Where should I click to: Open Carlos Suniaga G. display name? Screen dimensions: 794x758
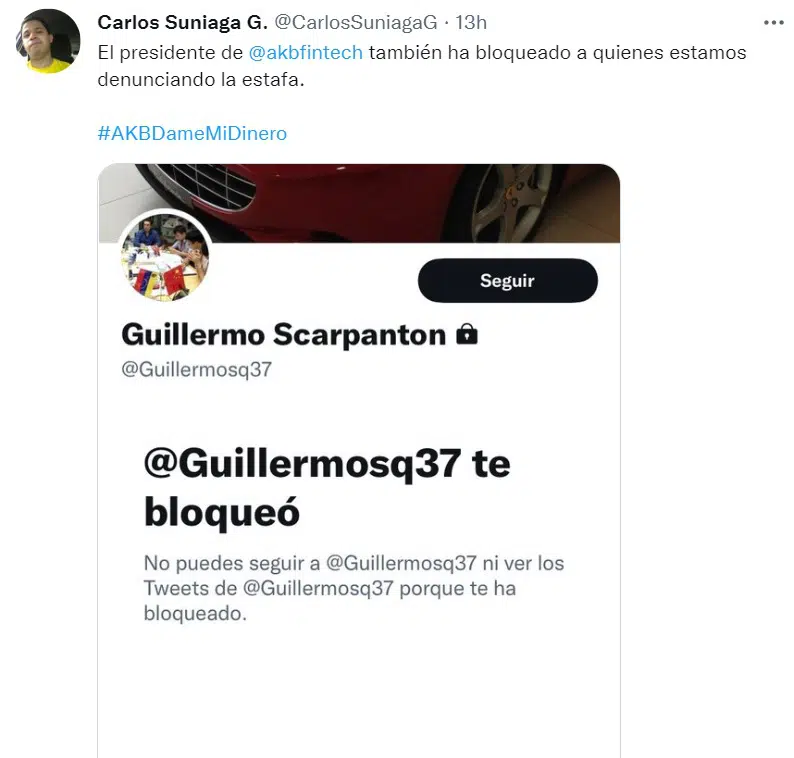coord(182,22)
